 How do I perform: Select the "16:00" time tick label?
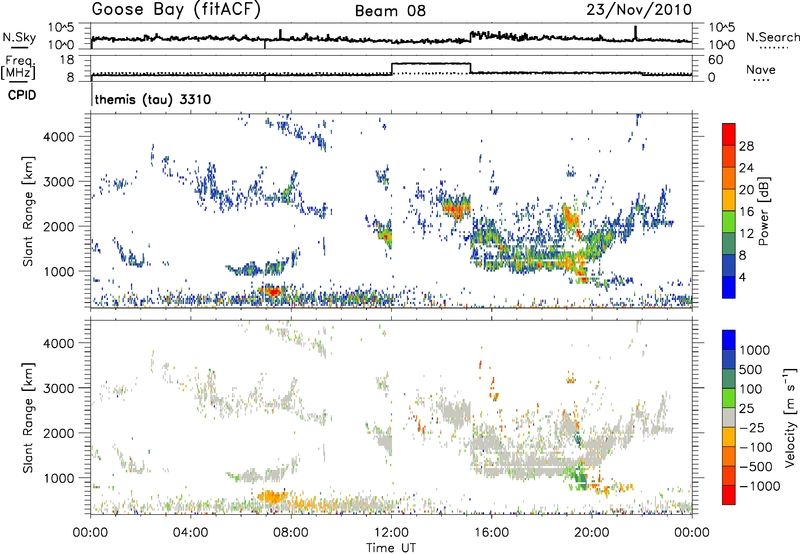tap(491, 533)
